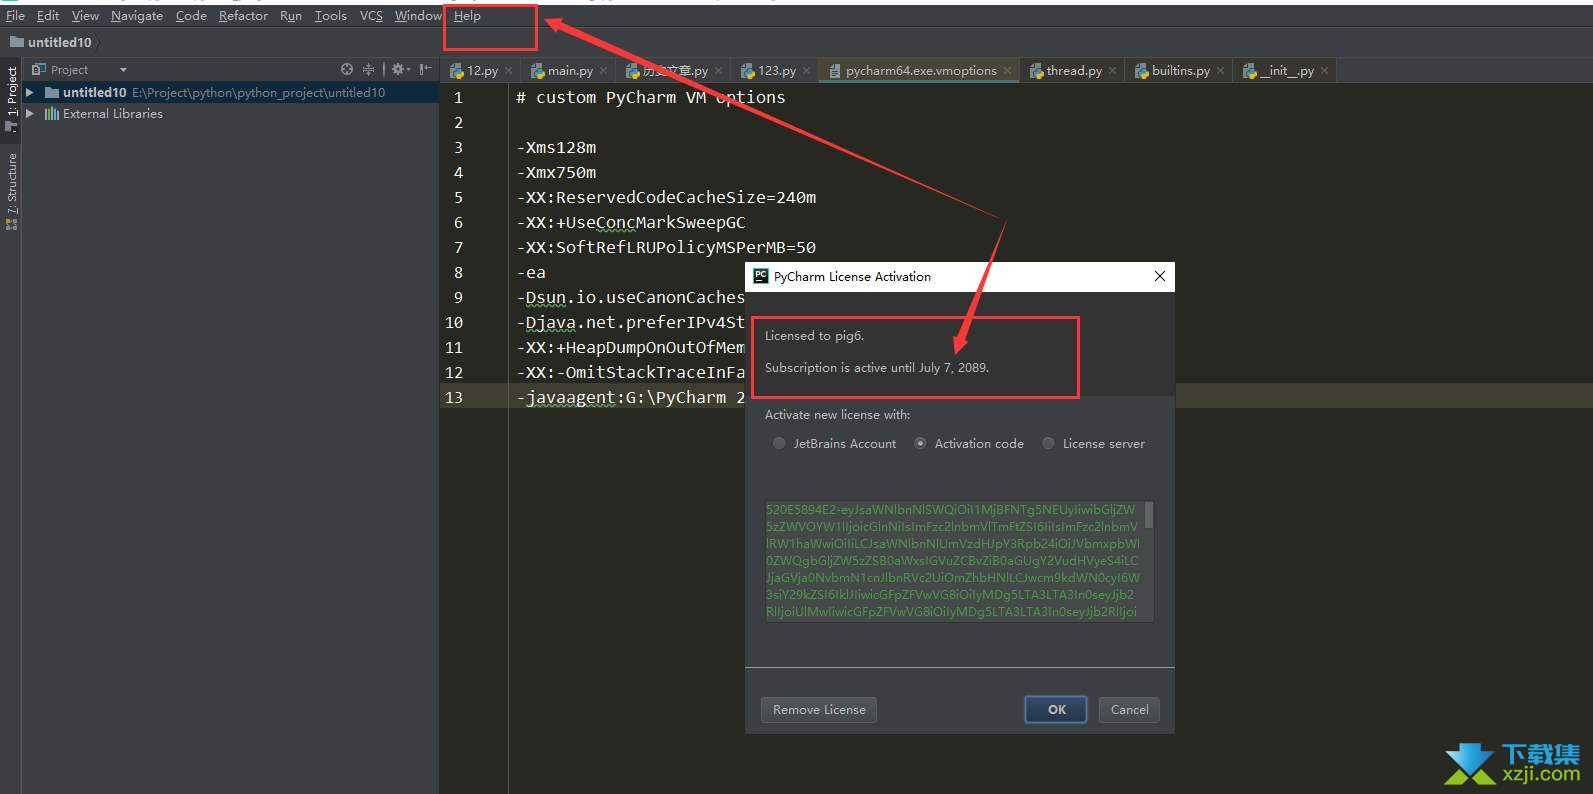1593x794 pixels.
Task: Click the ReservedCodeCacheSize=240m line
Action: click(x=666, y=197)
